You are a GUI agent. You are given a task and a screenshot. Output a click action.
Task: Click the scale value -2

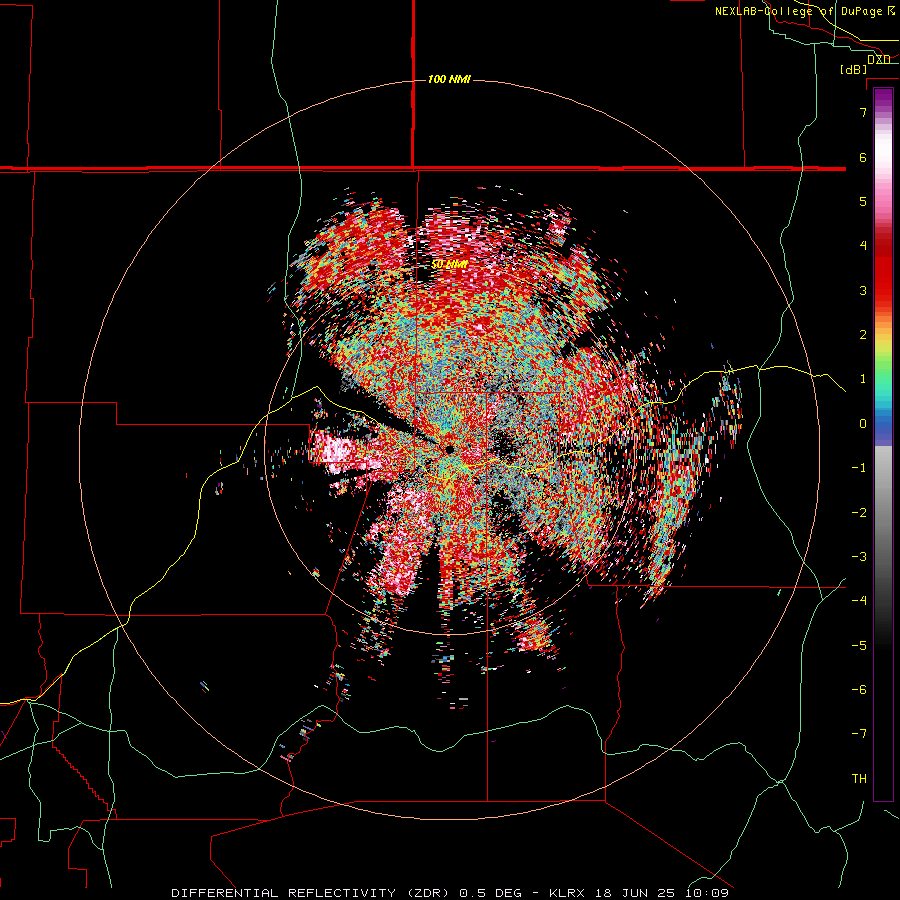pyautogui.click(x=859, y=512)
